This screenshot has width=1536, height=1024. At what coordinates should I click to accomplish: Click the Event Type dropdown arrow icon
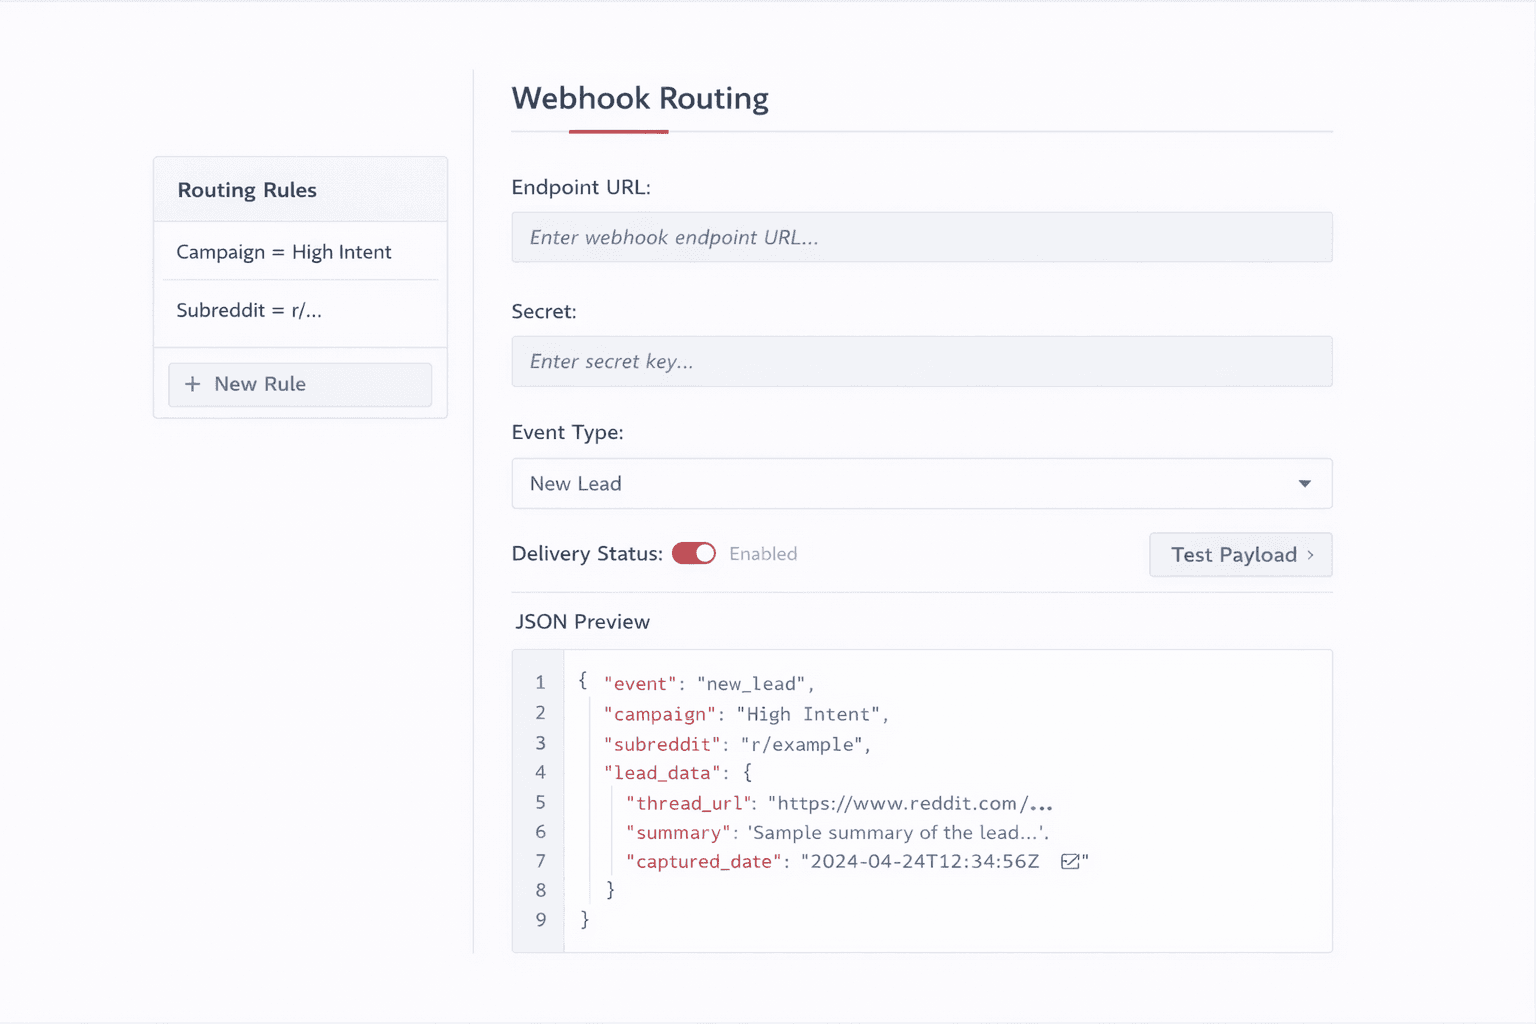[1304, 483]
